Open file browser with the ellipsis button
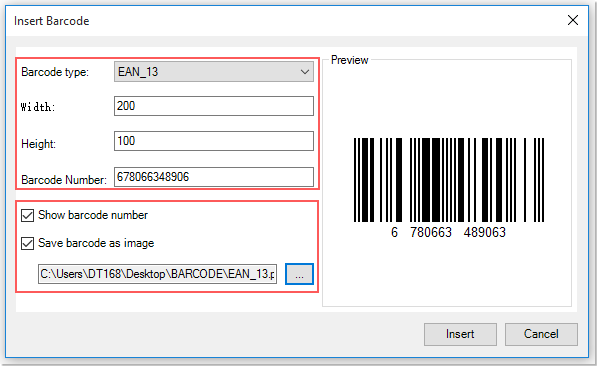 pyautogui.click(x=299, y=274)
